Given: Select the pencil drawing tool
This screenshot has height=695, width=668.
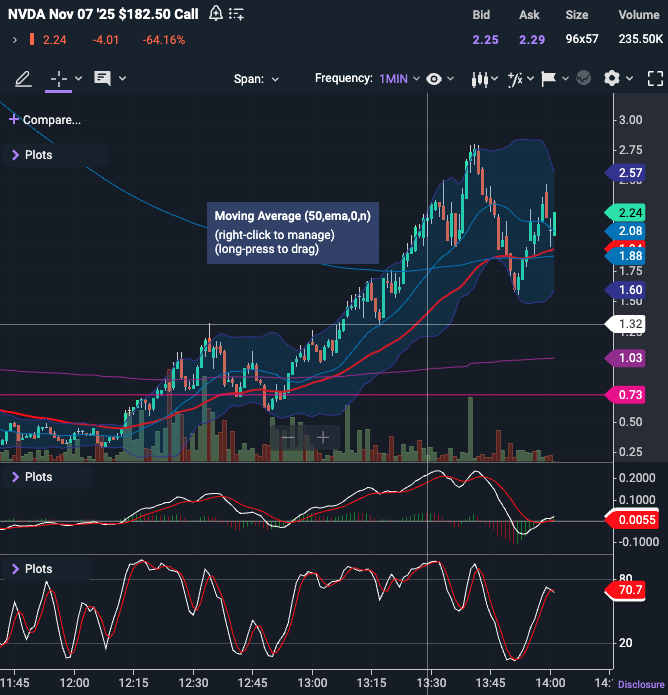Looking at the screenshot, I should pyautogui.click(x=23, y=78).
